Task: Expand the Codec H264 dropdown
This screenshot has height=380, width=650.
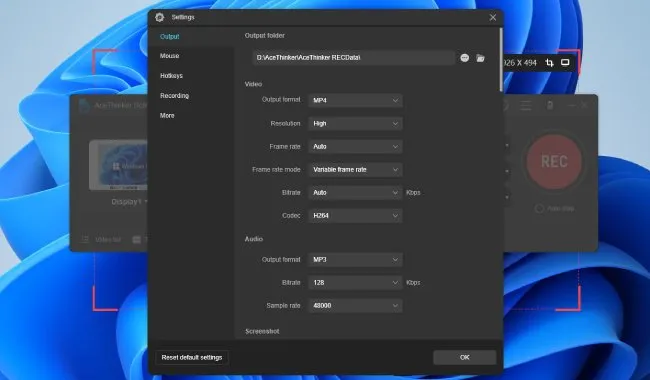Action: click(x=355, y=215)
